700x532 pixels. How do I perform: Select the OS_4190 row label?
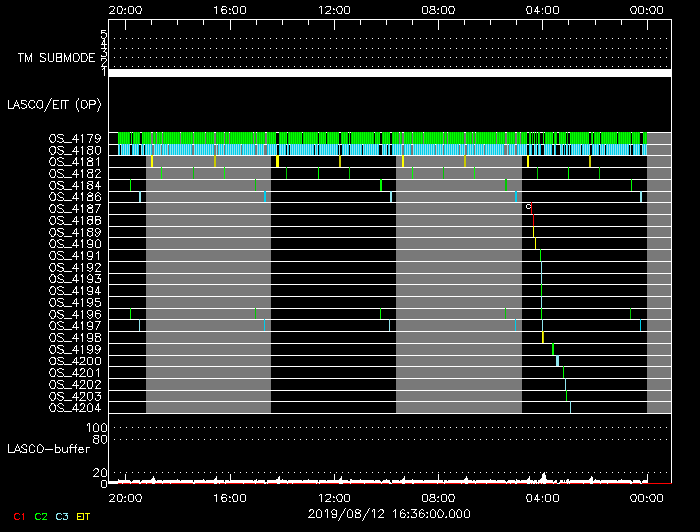click(x=74, y=244)
